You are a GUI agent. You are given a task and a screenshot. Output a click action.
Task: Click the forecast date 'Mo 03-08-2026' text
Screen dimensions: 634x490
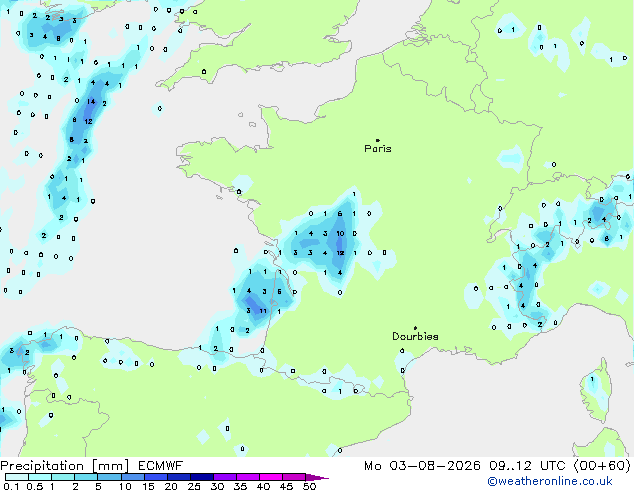pyautogui.click(x=422, y=466)
